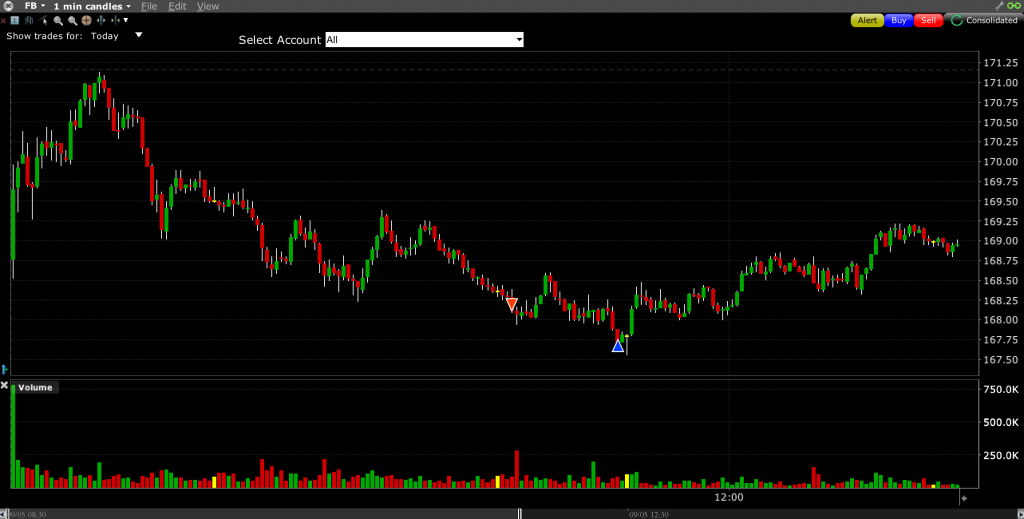Click the bar chart type icon
1024x519 pixels.
point(29,21)
